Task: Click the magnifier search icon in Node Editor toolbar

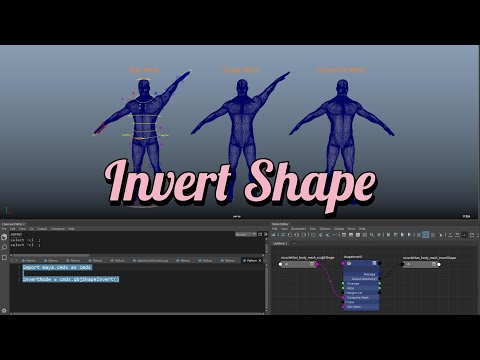Action: [372, 235]
